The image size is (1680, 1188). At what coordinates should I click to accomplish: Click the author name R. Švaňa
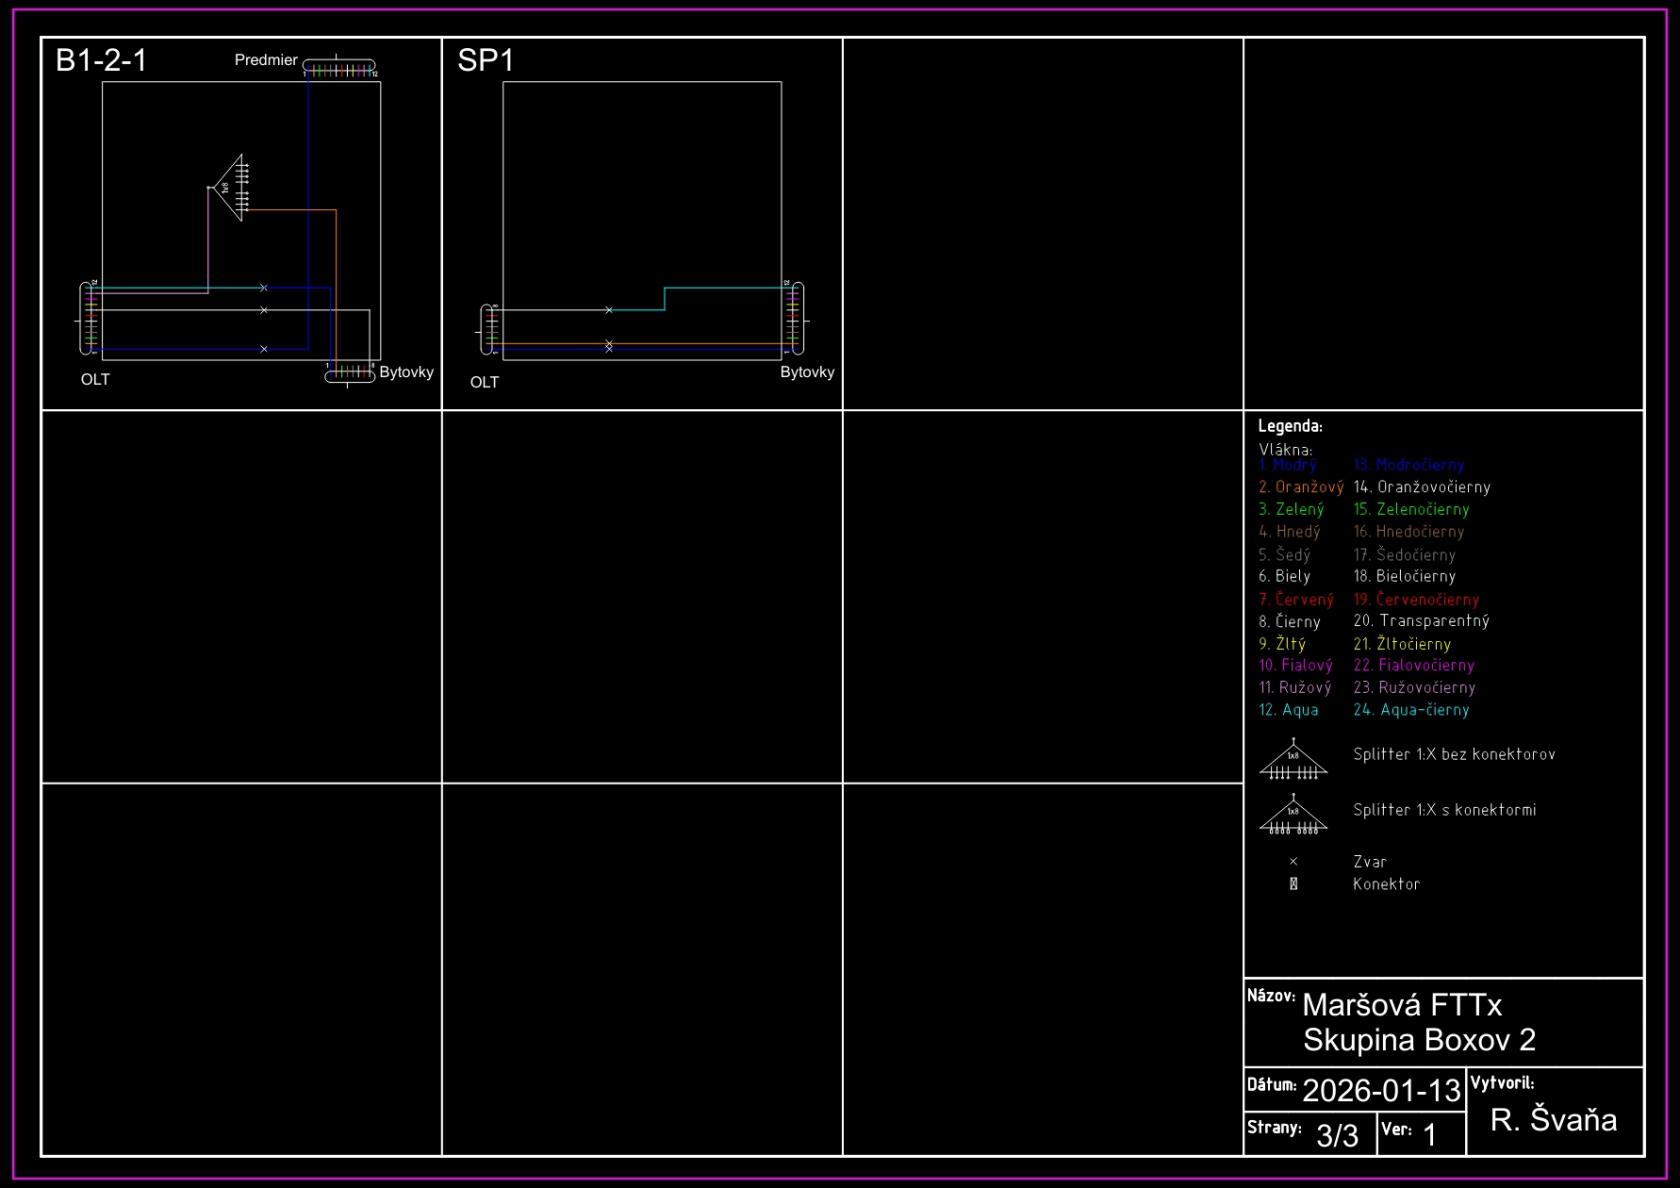[x=1553, y=1120]
